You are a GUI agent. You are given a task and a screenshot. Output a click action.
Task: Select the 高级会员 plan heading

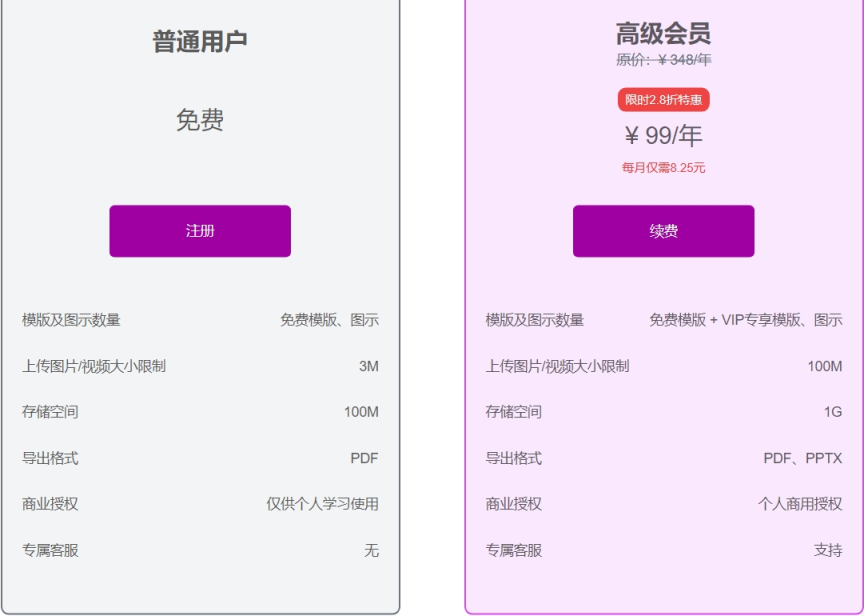coord(663,33)
